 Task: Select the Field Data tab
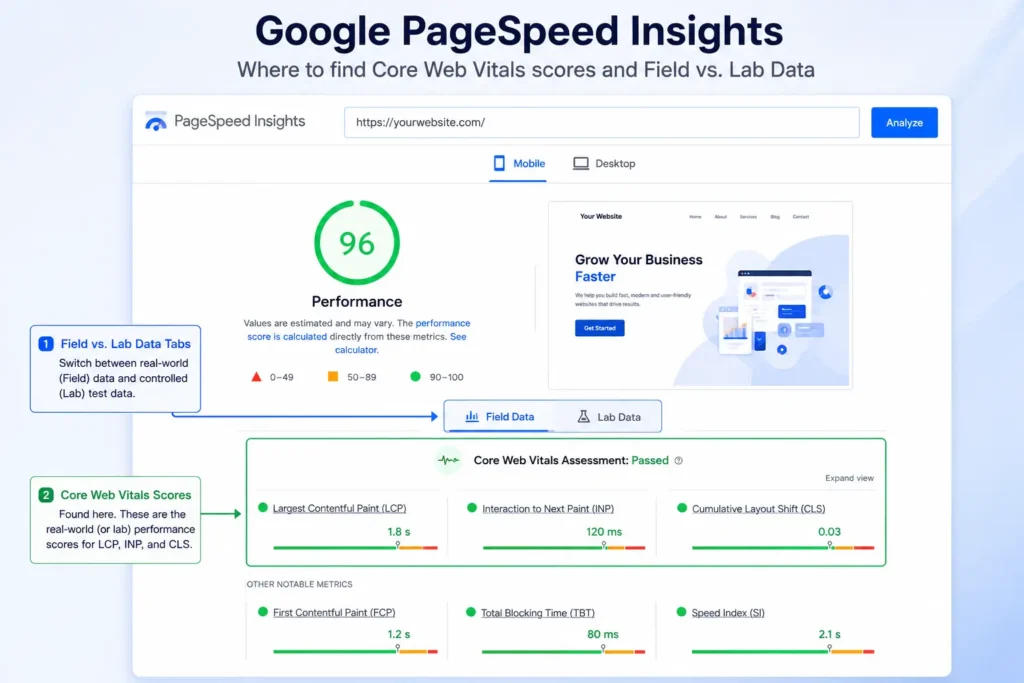500,417
